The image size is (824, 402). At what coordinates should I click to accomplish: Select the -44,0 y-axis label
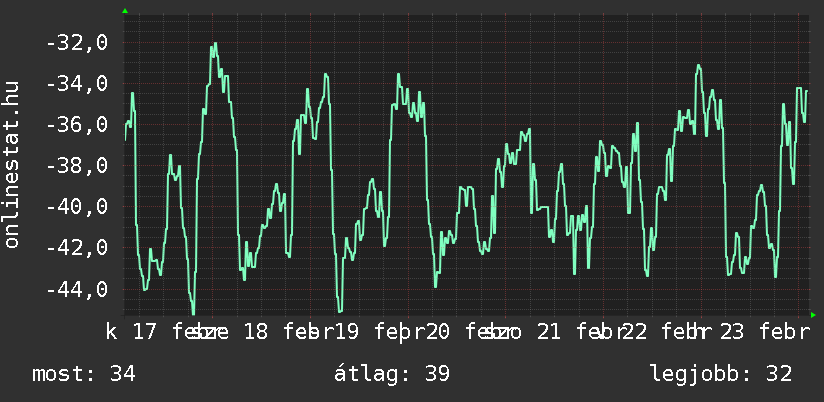coord(77,290)
